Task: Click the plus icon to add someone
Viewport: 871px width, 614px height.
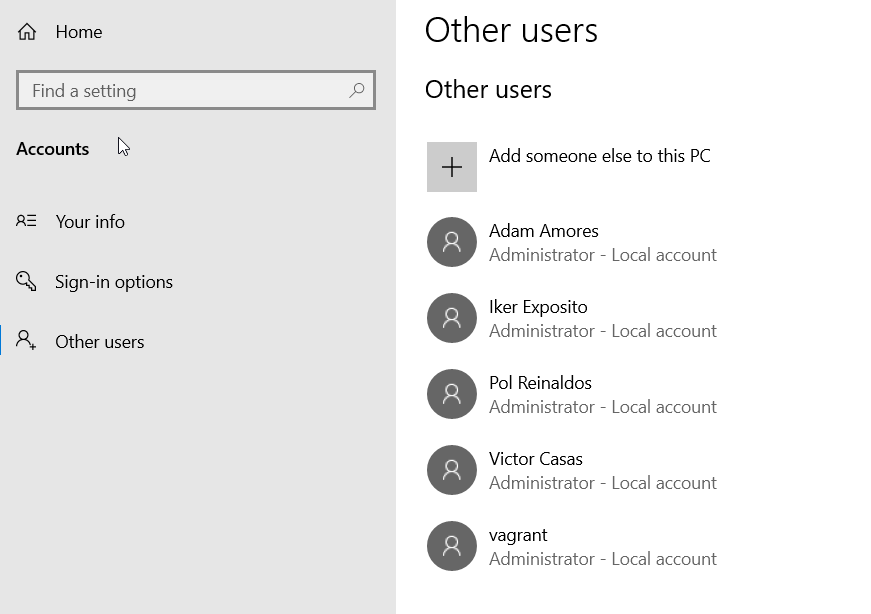Action: pos(452,167)
